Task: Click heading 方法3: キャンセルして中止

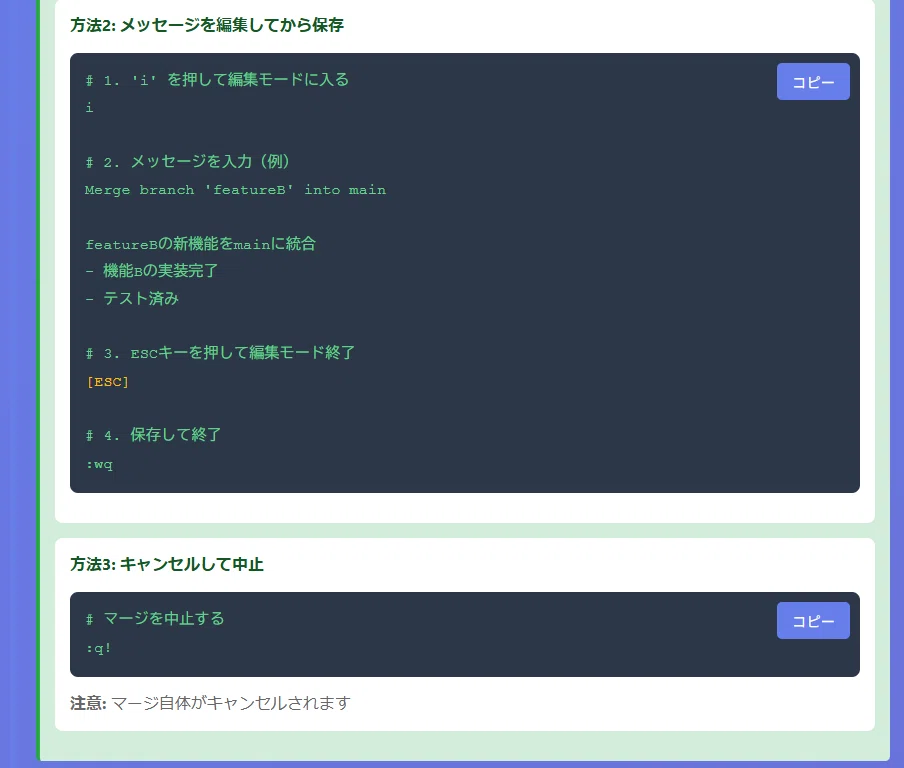Action: coord(167,564)
